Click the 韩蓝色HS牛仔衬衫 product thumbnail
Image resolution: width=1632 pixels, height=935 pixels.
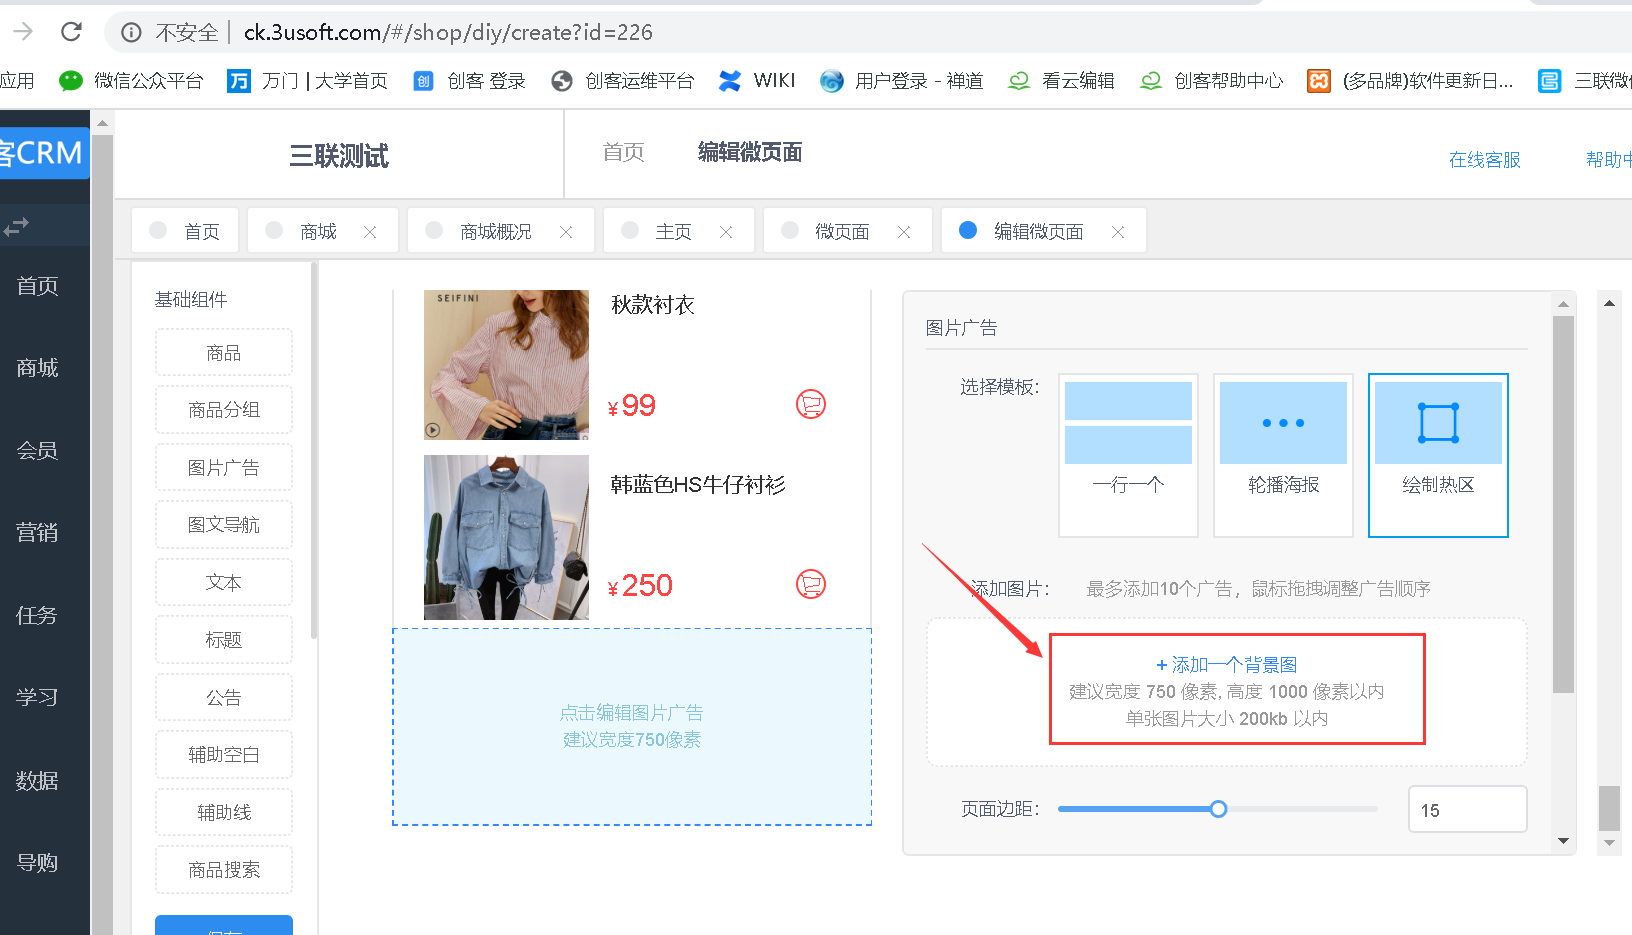506,538
